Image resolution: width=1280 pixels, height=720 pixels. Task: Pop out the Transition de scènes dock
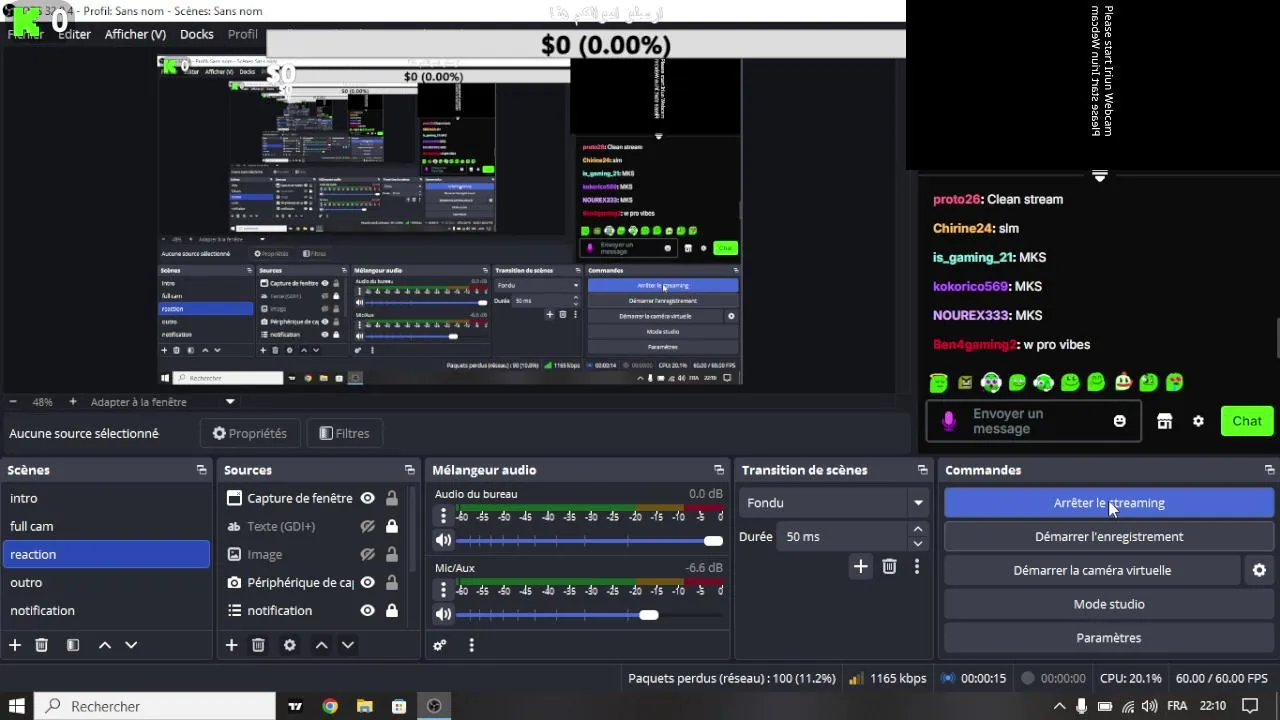click(922, 470)
